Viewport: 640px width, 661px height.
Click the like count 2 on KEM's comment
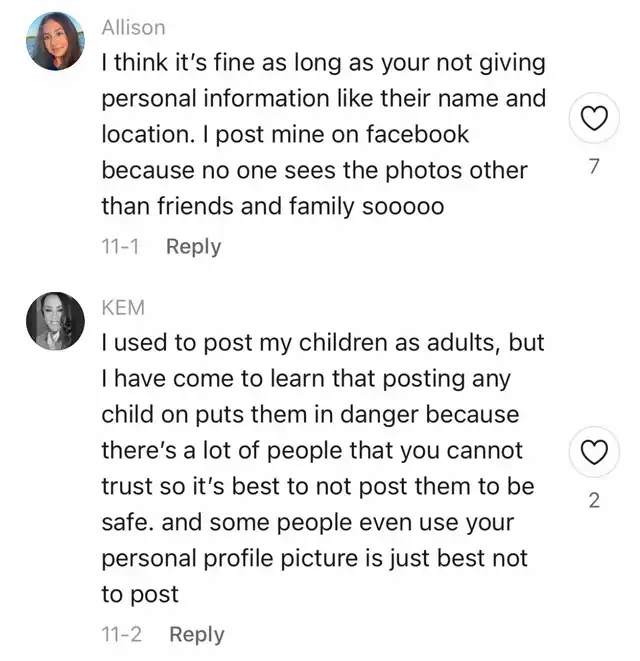tap(594, 501)
